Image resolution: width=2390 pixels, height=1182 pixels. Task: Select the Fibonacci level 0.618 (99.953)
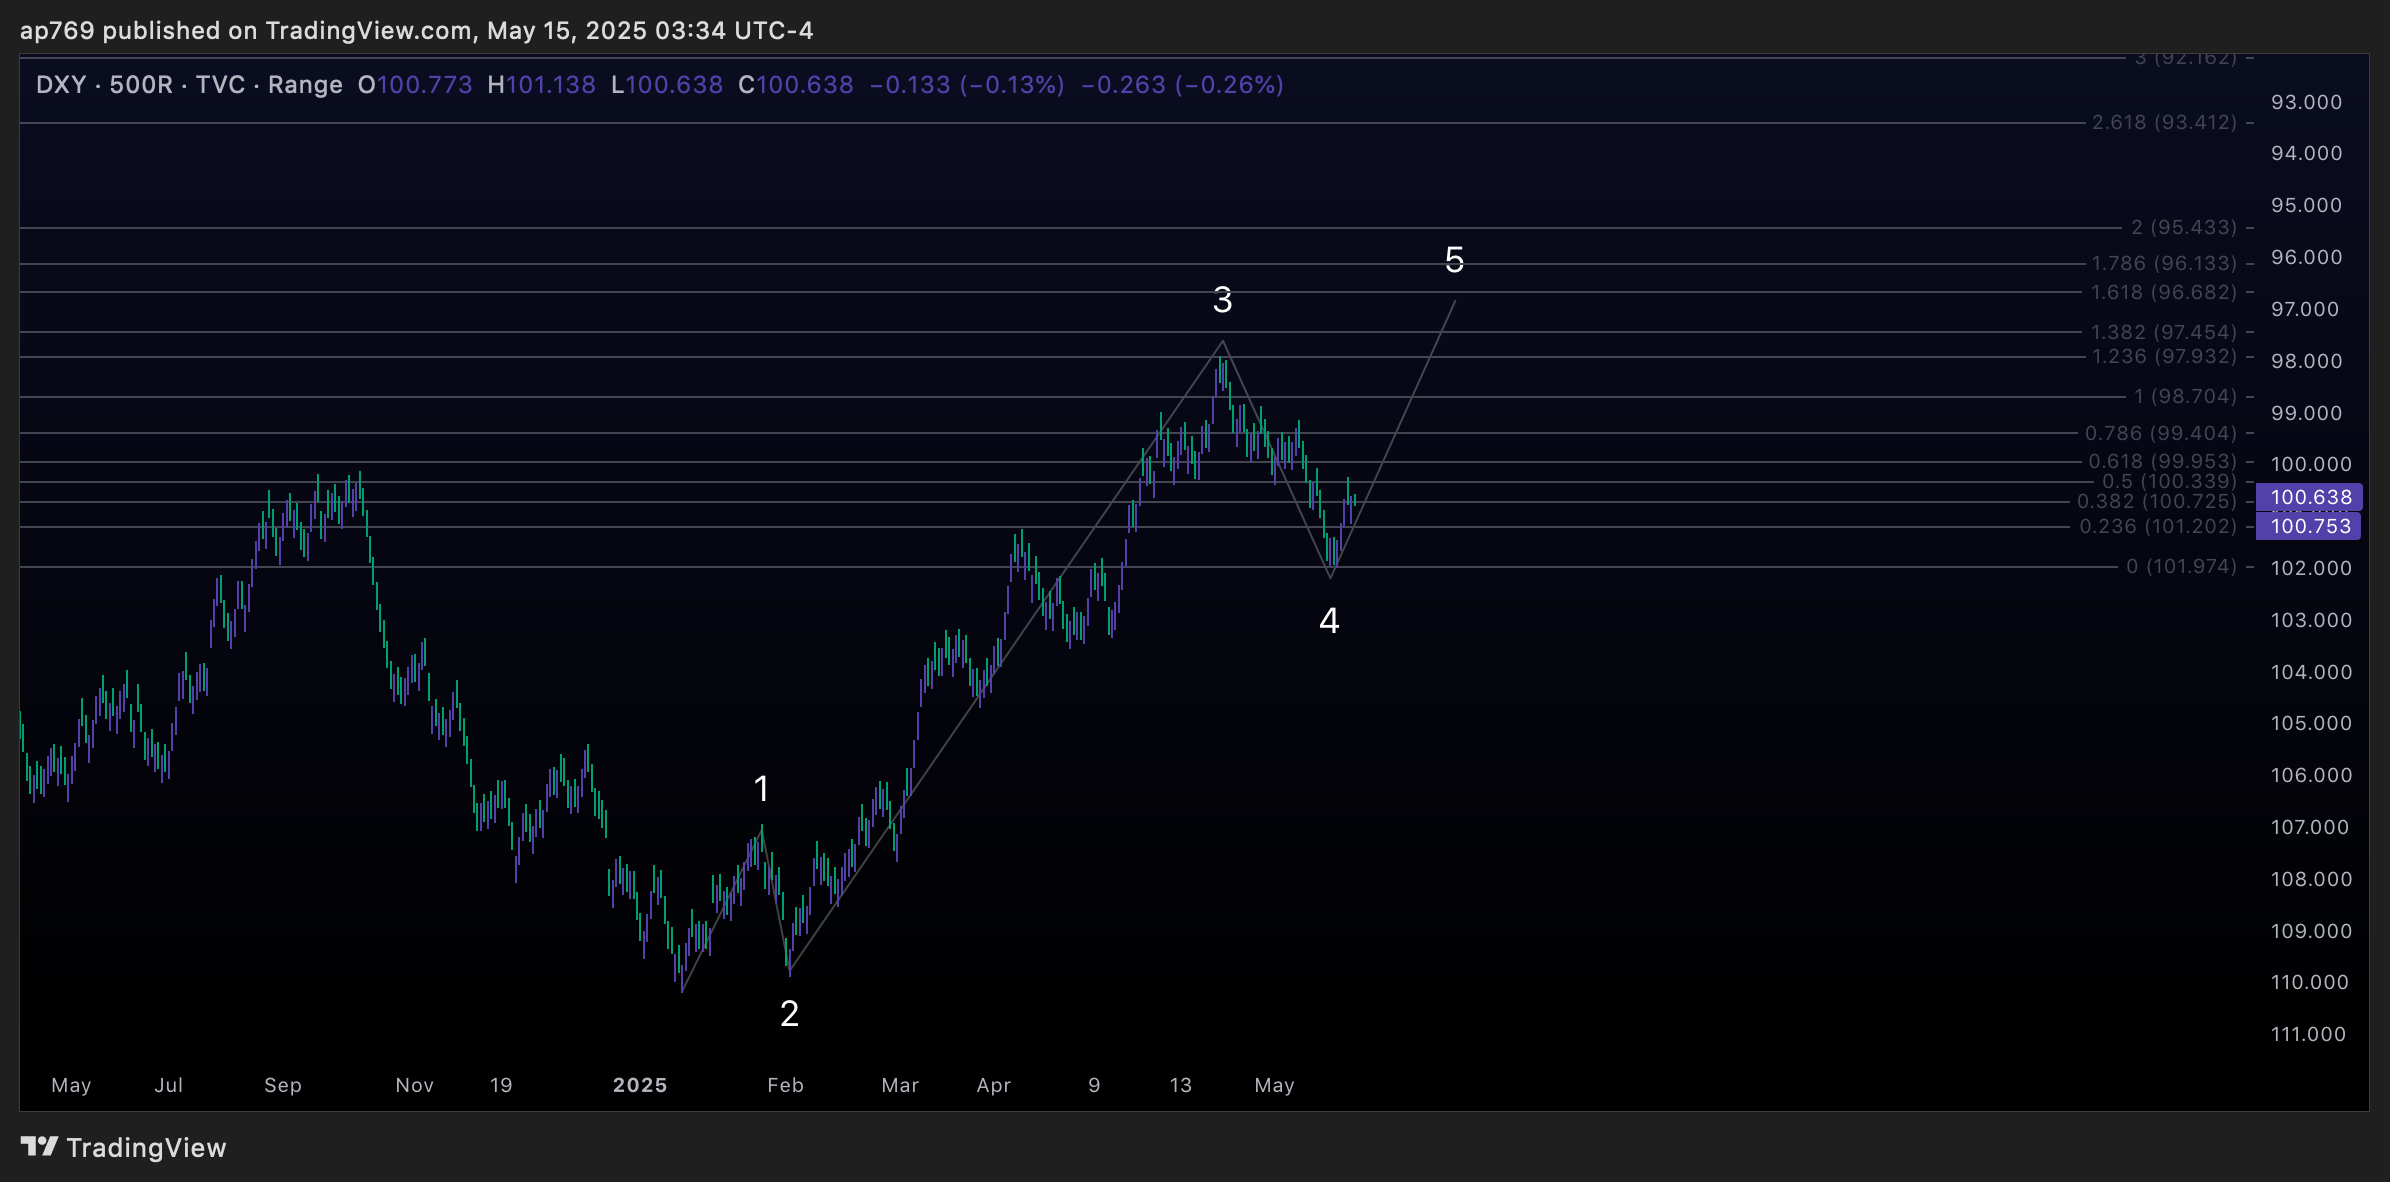pos(2162,461)
